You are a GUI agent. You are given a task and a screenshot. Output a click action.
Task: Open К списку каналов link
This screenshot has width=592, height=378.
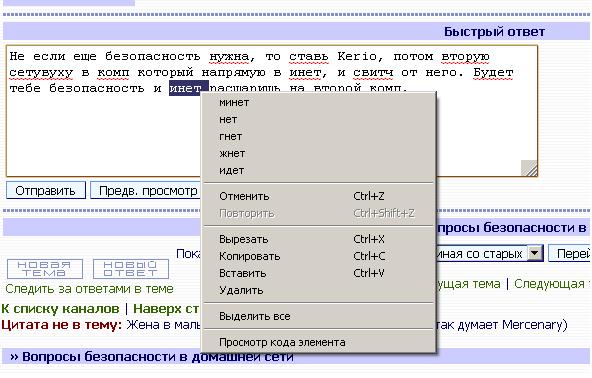point(60,309)
